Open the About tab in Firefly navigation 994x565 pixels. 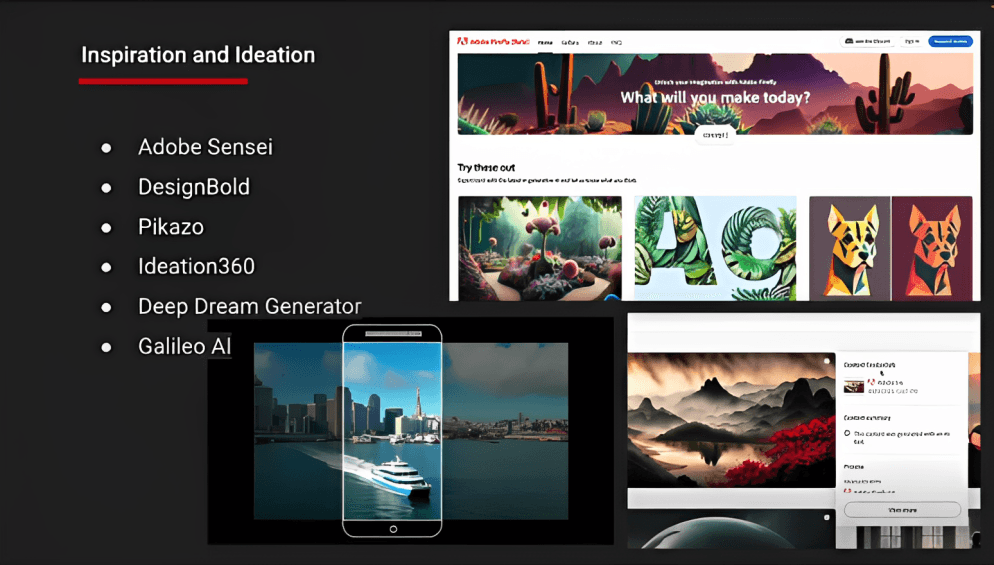[x=595, y=42]
